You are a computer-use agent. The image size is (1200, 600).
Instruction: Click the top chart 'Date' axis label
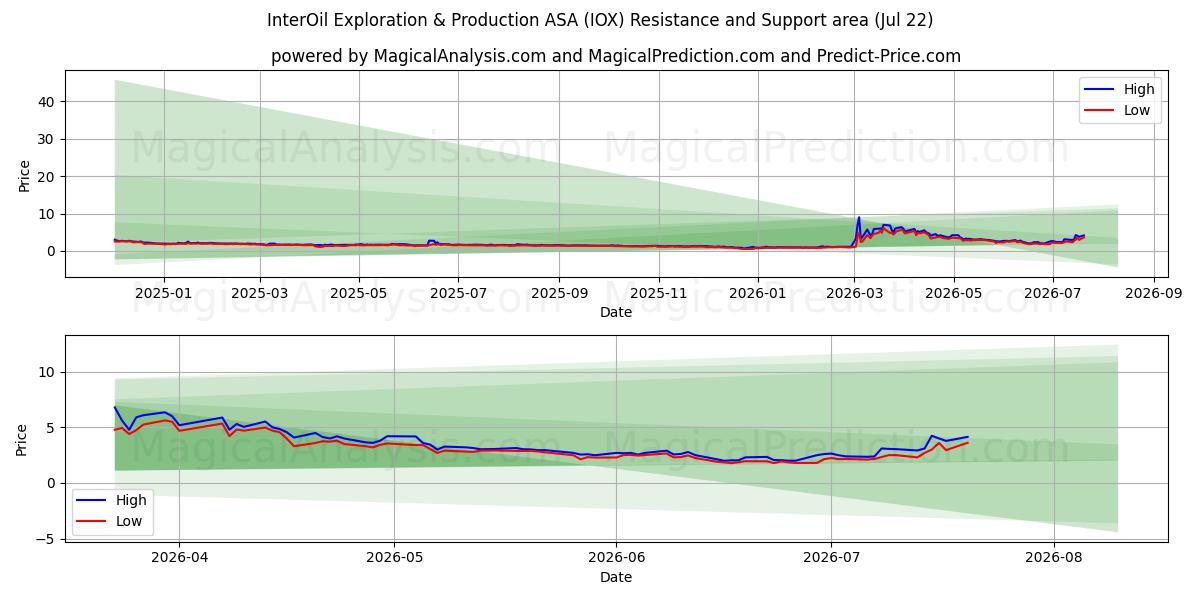615,313
